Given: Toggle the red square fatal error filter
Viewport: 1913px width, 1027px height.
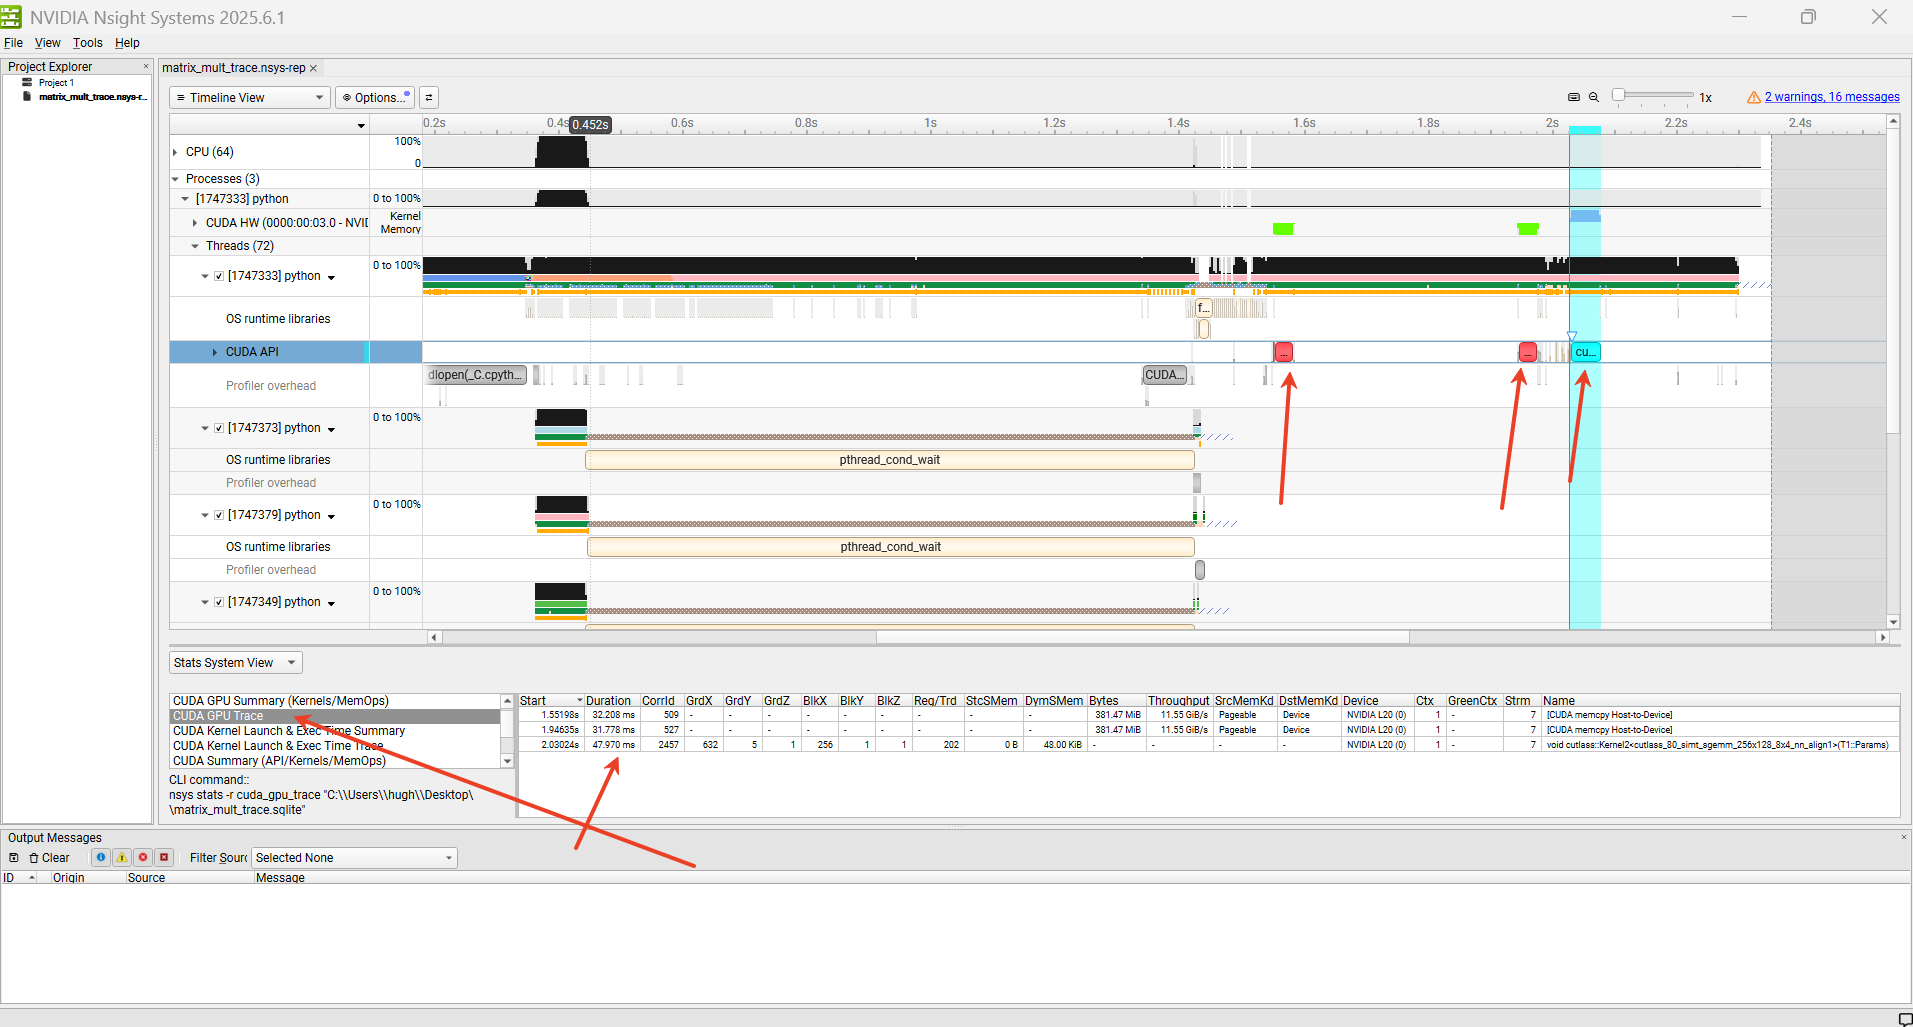Looking at the screenshot, I should [x=164, y=857].
